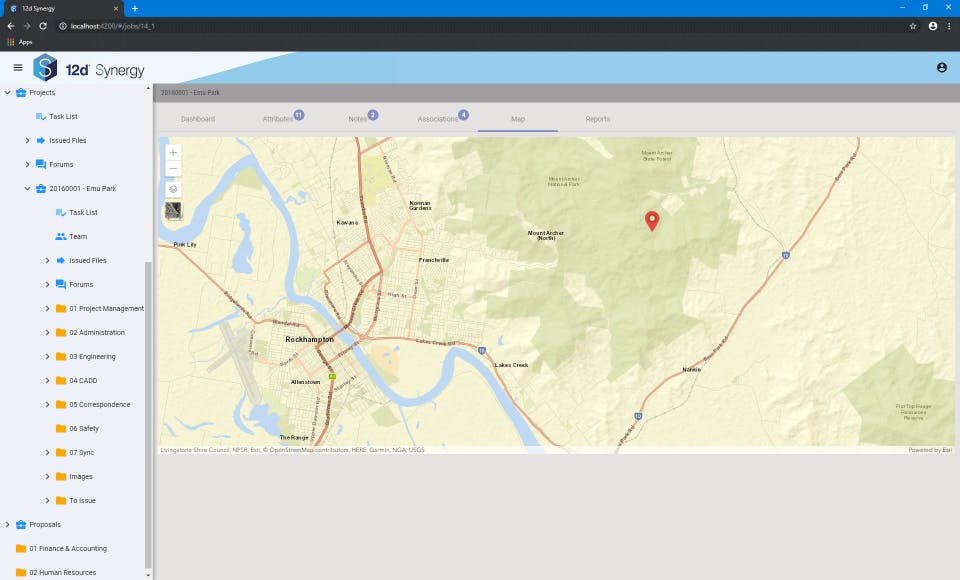
Task: Click the 12d Synergy logo
Action: pos(89,68)
